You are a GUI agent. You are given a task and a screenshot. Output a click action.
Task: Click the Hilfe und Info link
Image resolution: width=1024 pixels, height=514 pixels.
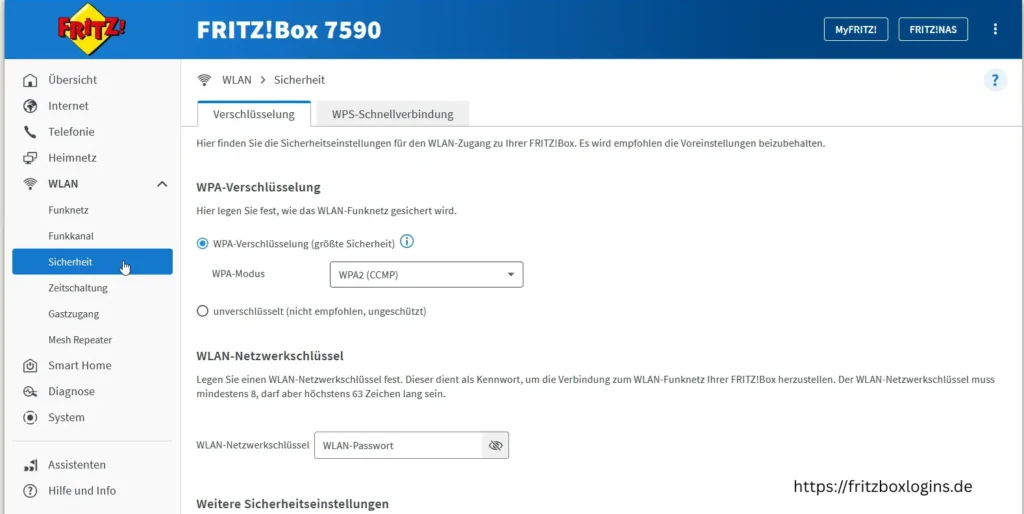coord(82,490)
